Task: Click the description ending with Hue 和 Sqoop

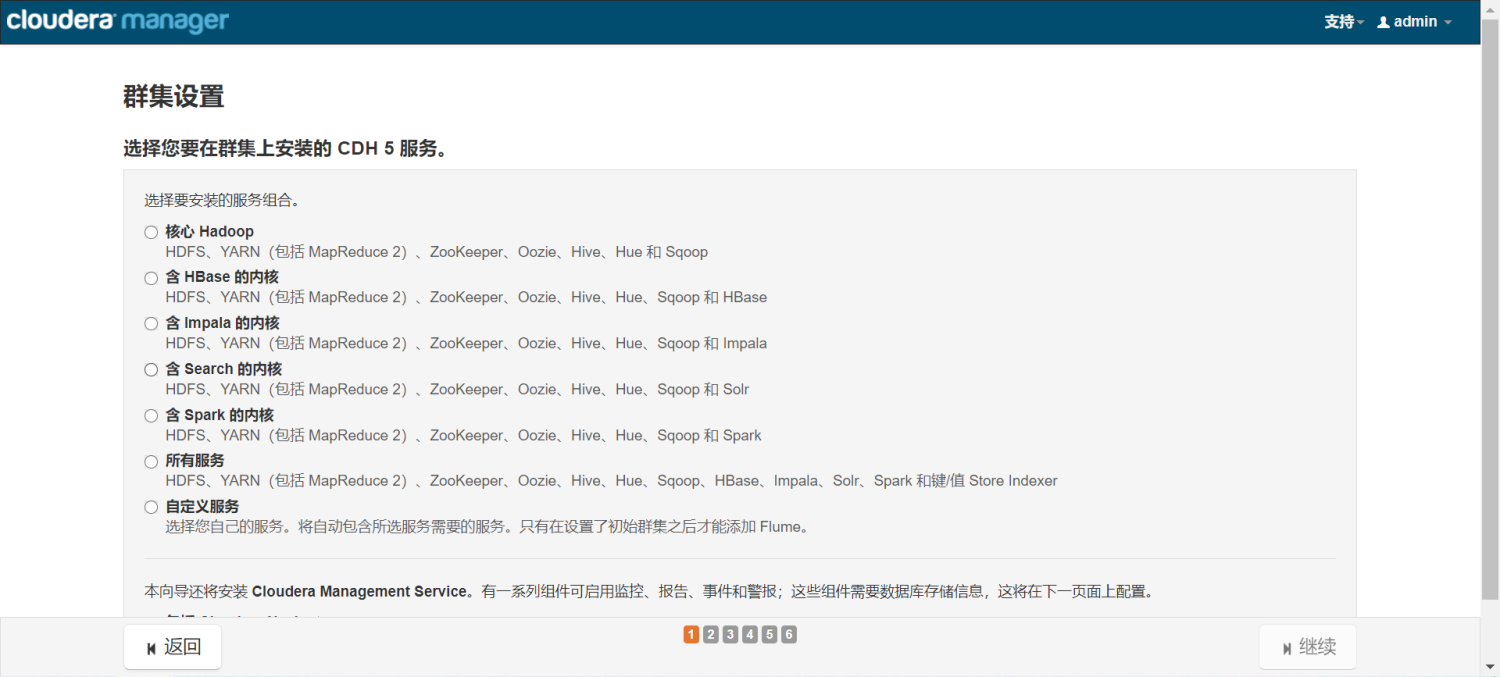Action: [x=436, y=252]
